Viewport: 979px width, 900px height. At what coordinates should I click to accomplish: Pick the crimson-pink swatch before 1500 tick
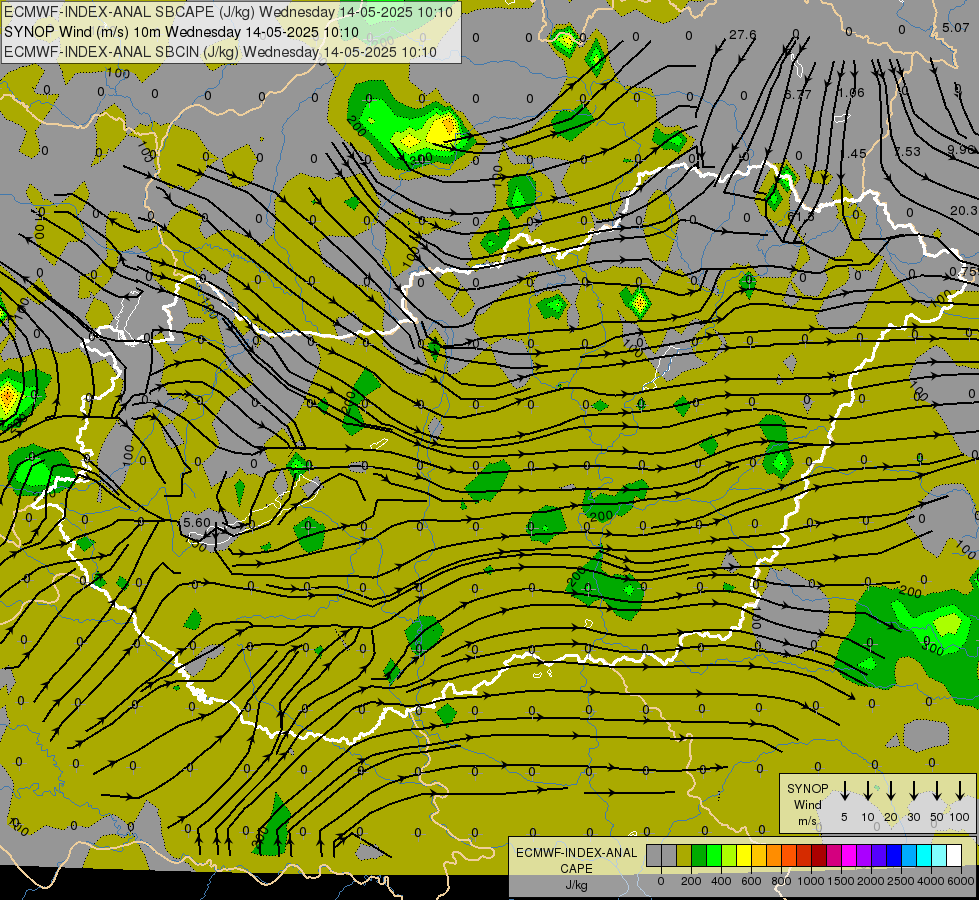[834, 856]
